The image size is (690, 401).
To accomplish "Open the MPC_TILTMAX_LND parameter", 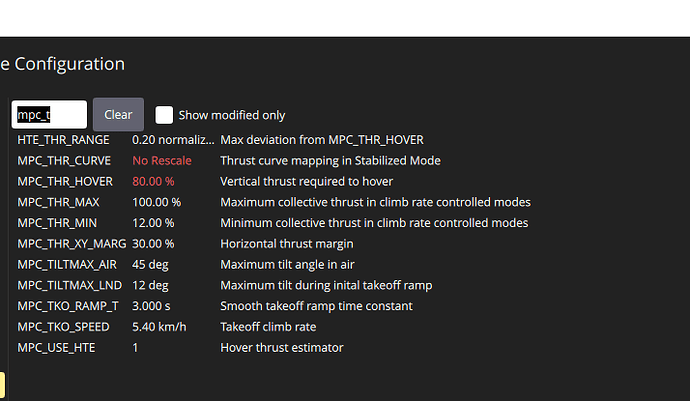I will click(69, 285).
